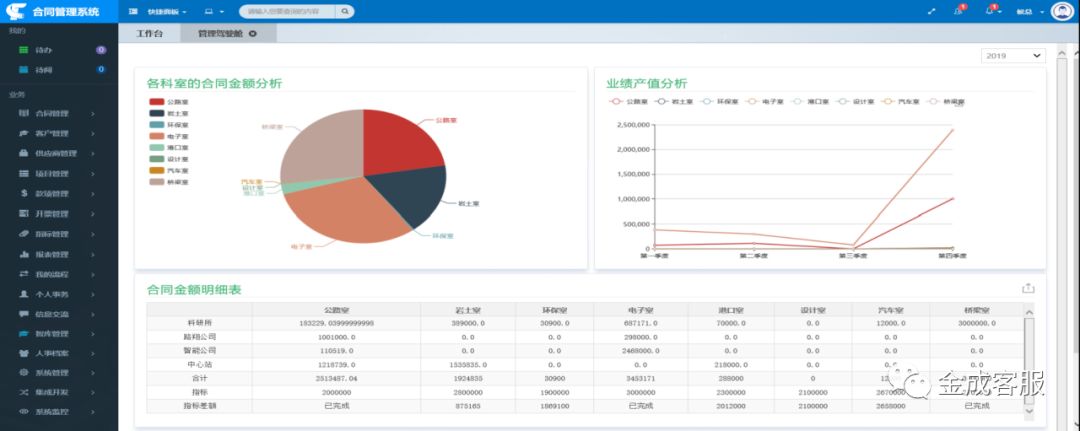This screenshot has width=1080, height=431.
Task: Expand 款项管理 menu chevron
Action: point(92,193)
